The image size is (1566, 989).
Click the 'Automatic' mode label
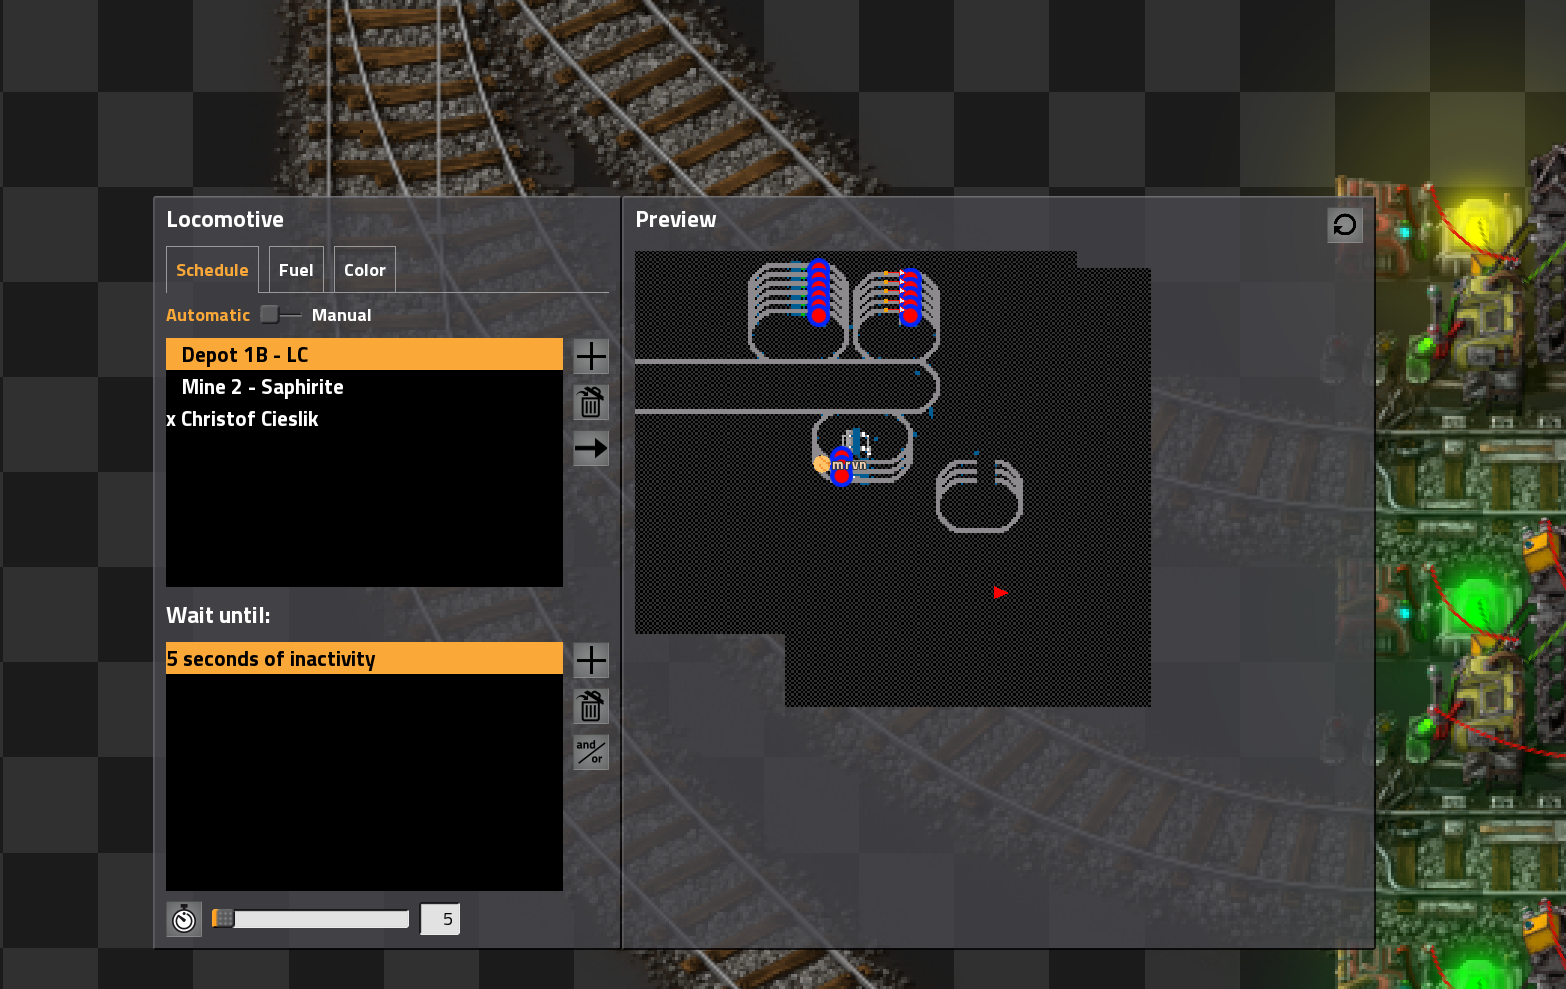pos(208,315)
